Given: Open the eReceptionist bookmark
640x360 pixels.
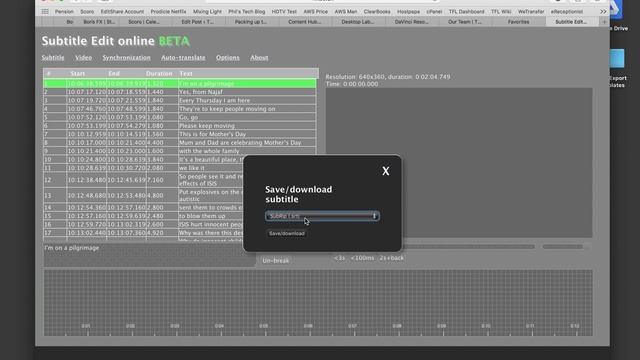Looking at the screenshot, I should pyautogui.click(x=567, y=11).
